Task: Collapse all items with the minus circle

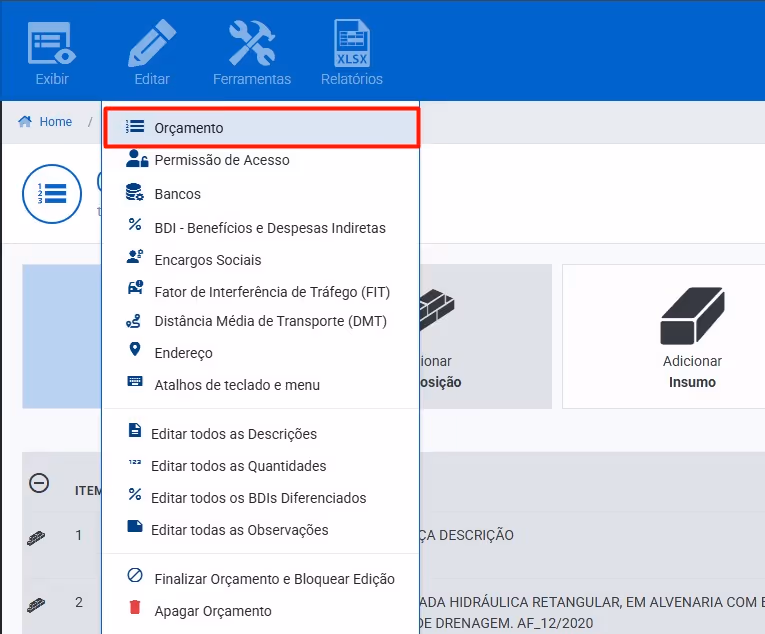Action: (x=39, y=483)
